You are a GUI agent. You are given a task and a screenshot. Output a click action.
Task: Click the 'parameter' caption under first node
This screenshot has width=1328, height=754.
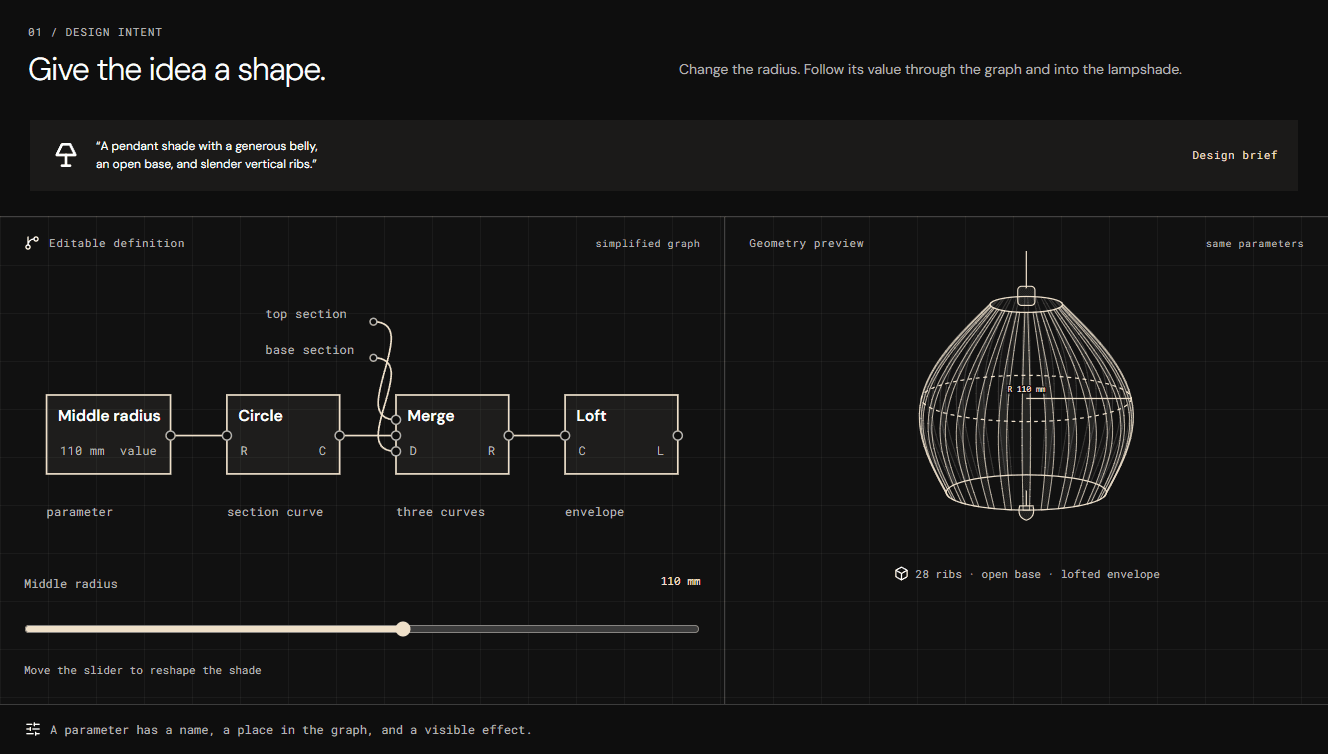coord(80,512)
